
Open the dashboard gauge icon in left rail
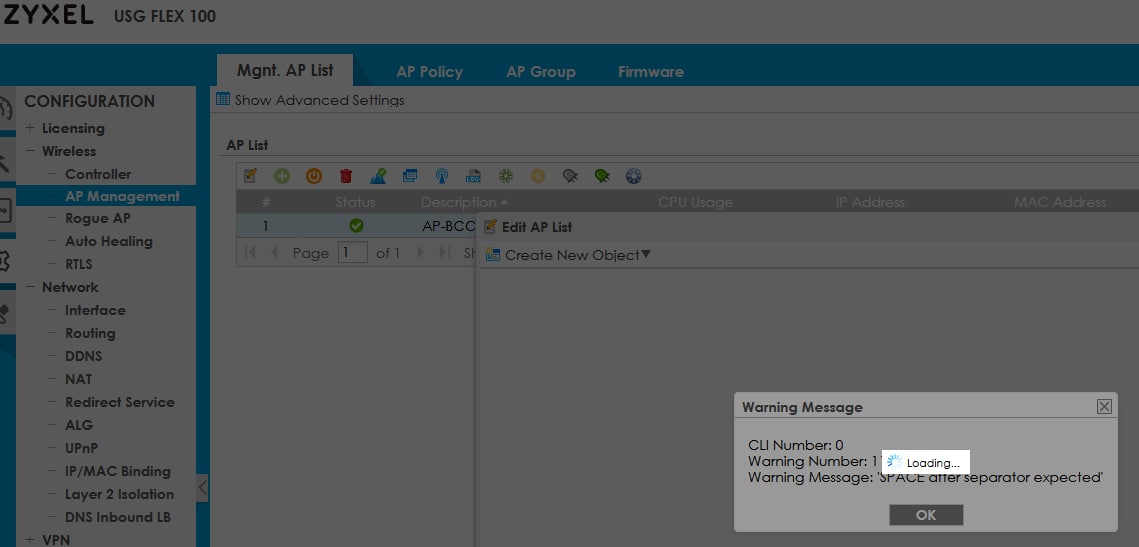[x=5, y=110]
